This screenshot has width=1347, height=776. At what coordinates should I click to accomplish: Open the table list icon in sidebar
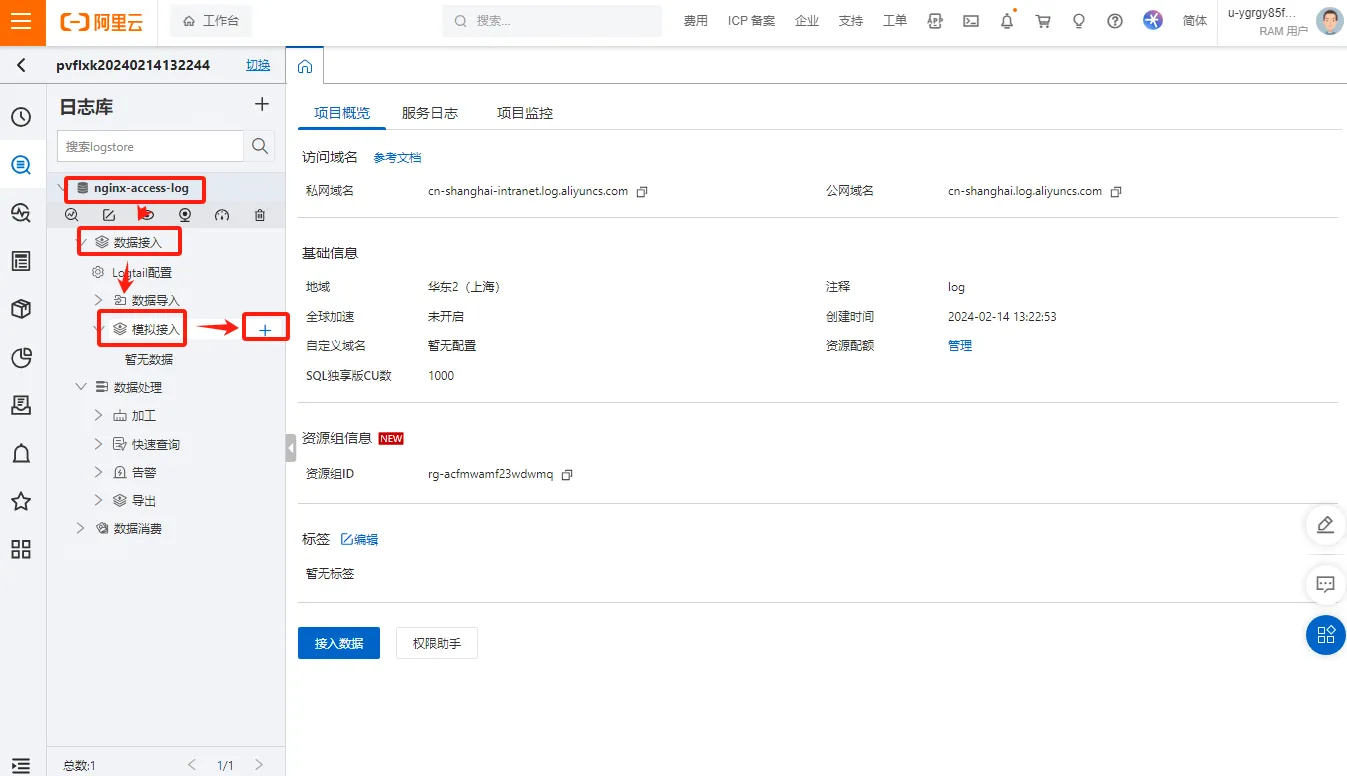click(x=21, y=261)
